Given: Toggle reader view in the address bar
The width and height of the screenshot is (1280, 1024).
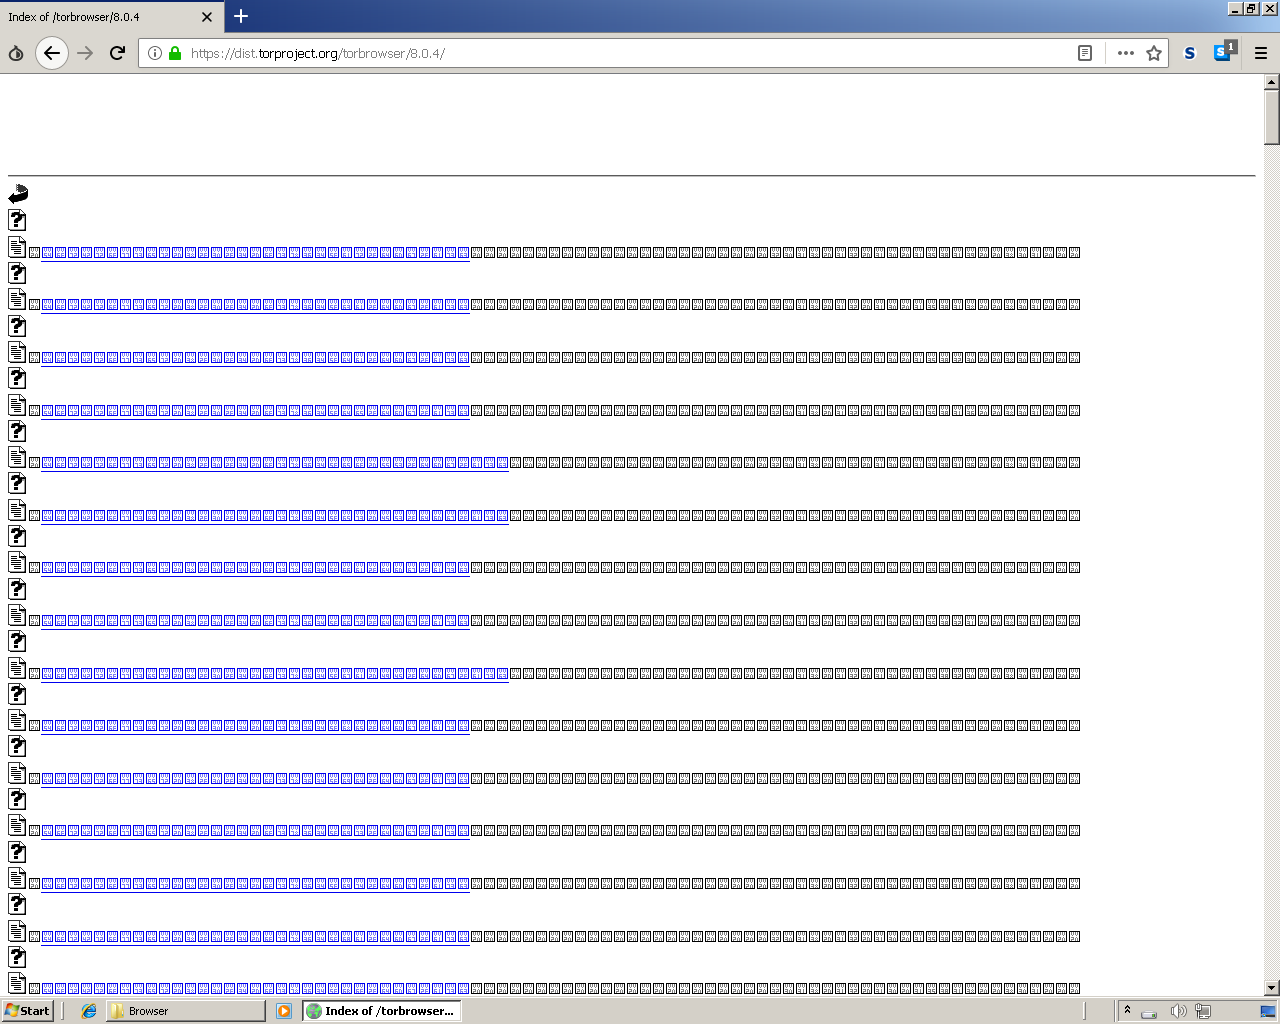Looking at the screenshot, I should (x=1085, y=53).
